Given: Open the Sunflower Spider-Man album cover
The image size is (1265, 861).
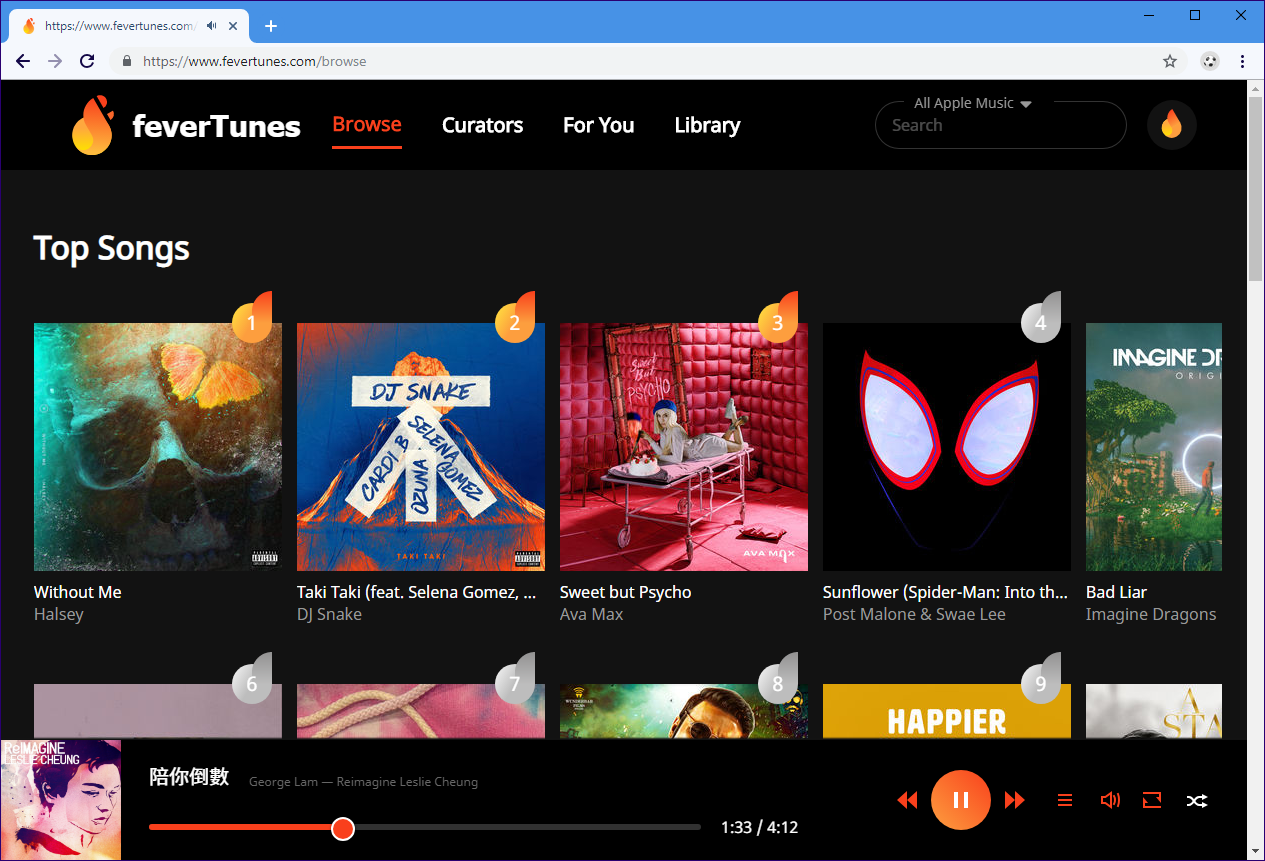Looking at the screenshot, I should pyautogui.click(x=947, y=447).
